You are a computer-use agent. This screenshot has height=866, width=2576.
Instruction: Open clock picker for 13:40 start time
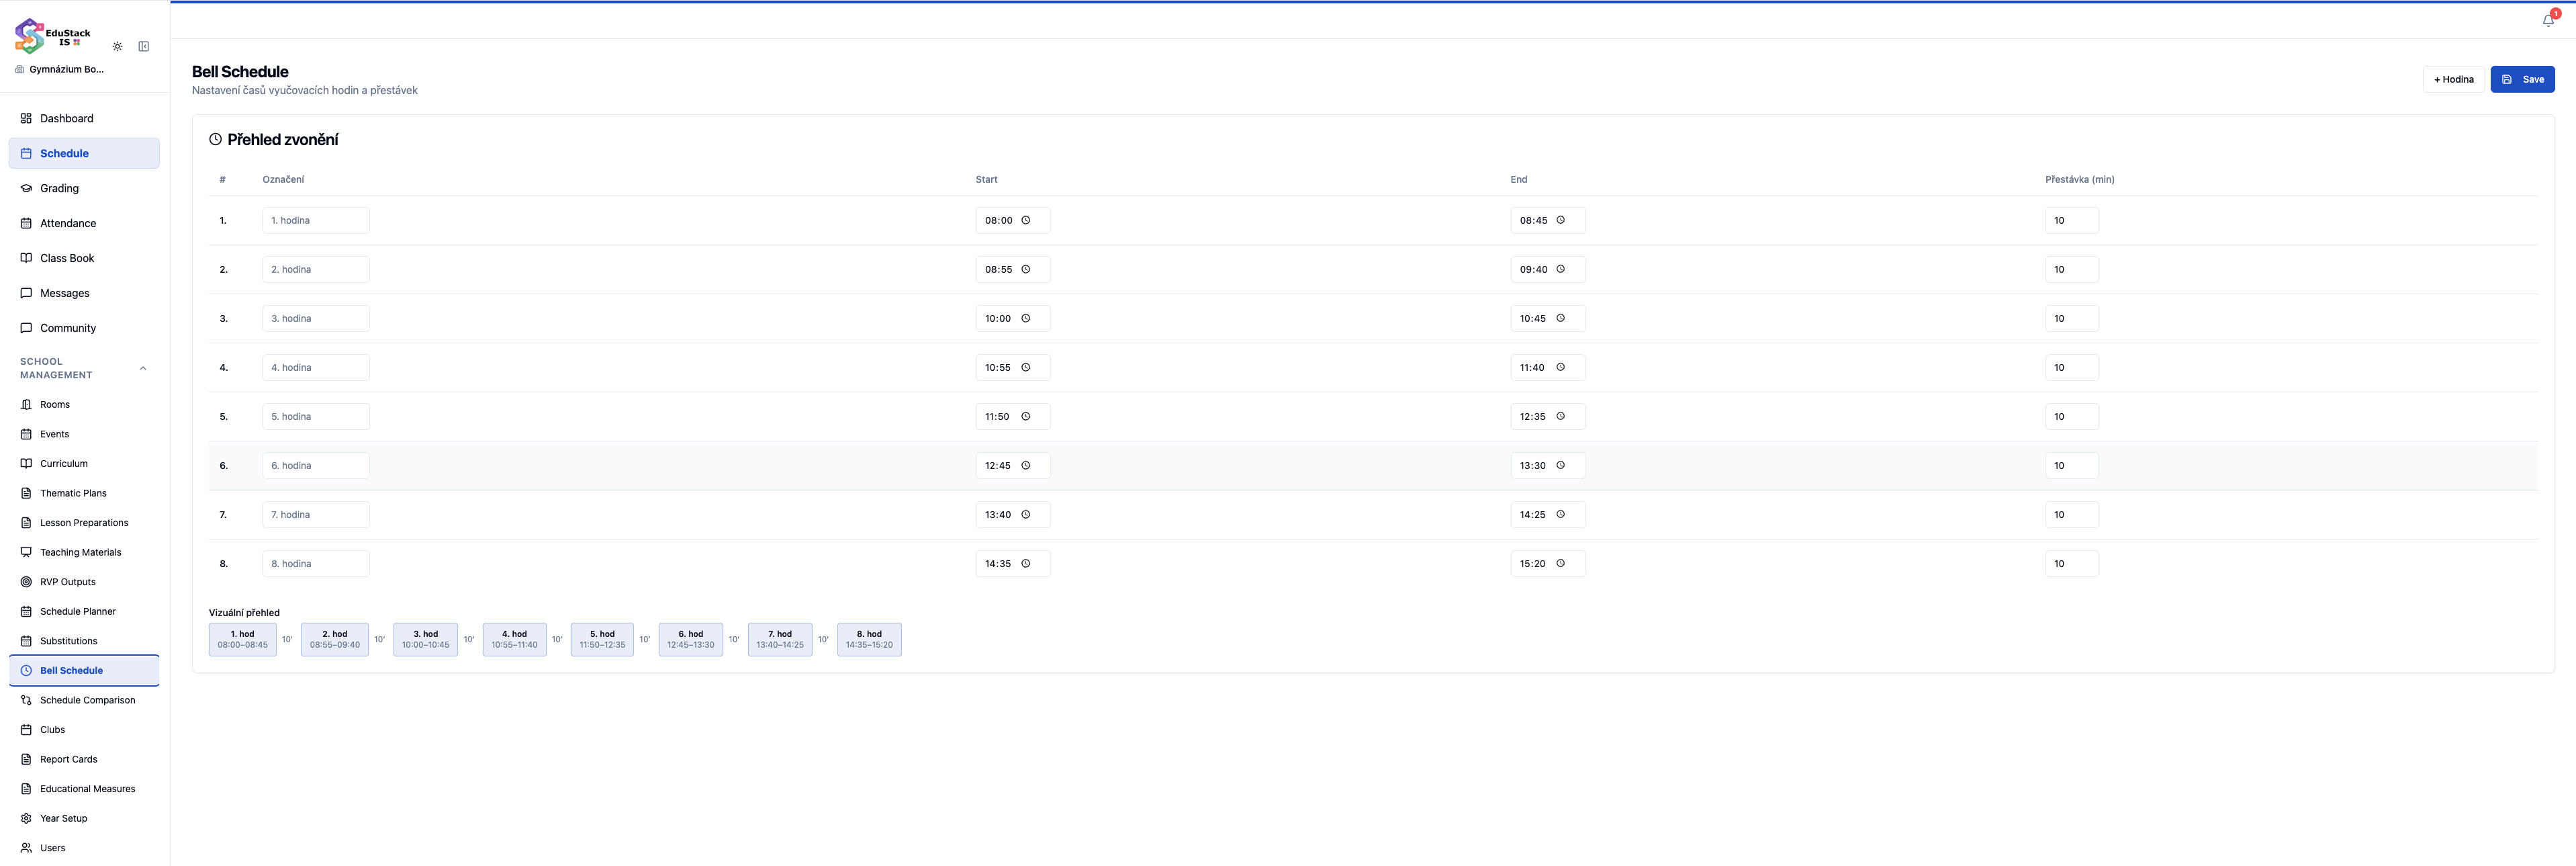click(1025, 514)
